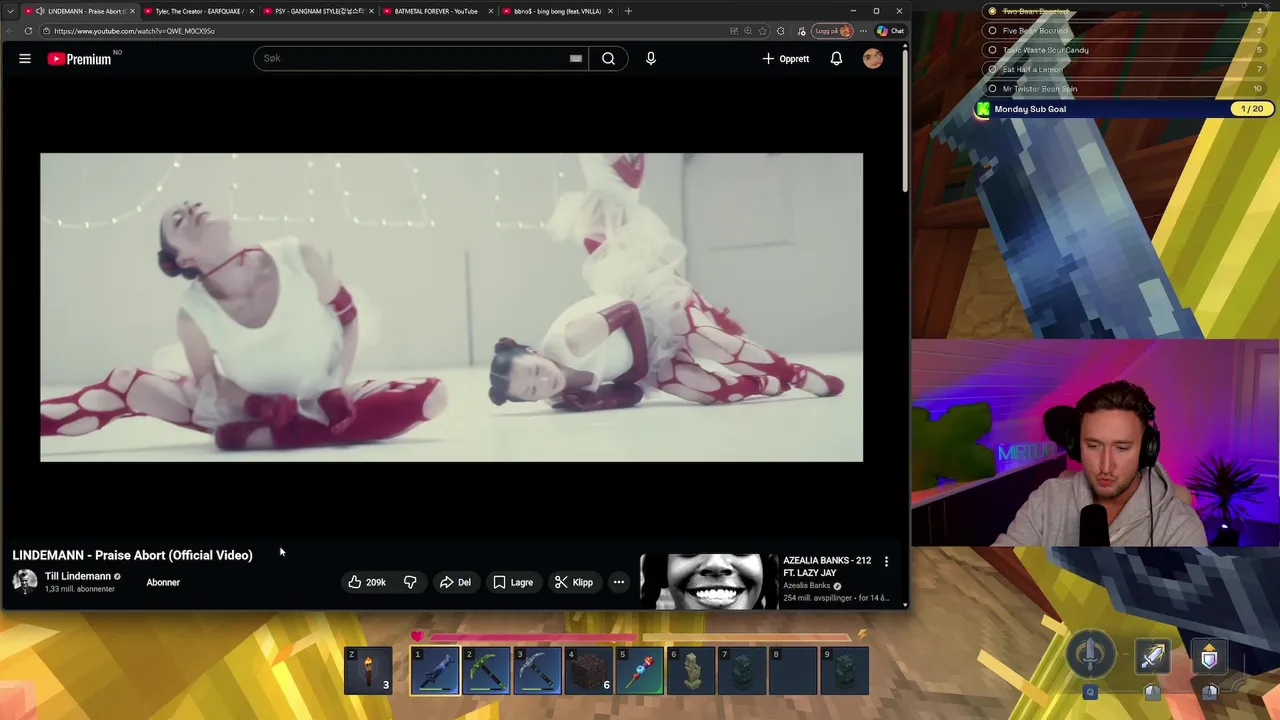This screenshot has height=720, width=1280.
Task: Open options for Azealia Banks recommendation
Action: (886, 562)
